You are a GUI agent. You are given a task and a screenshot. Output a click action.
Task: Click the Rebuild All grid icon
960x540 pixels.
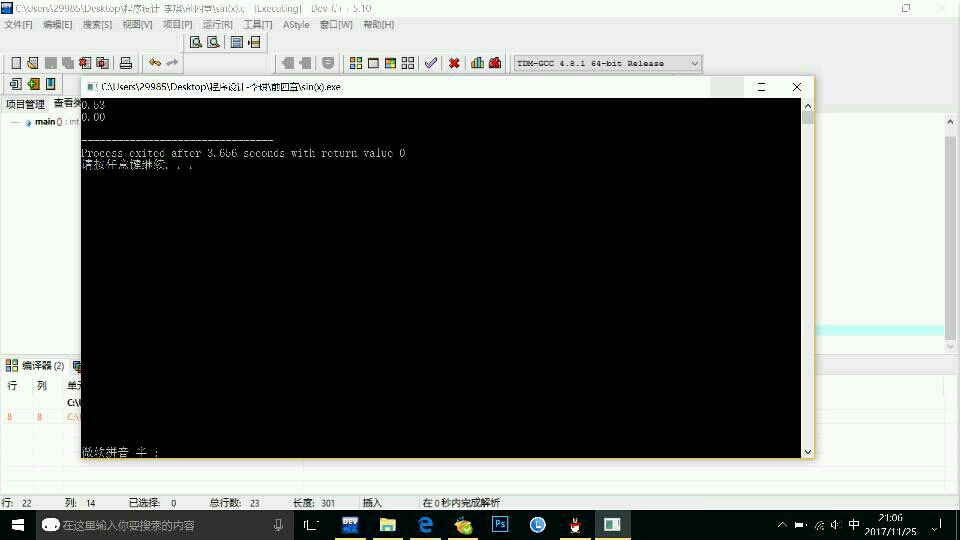click(408, 63)
